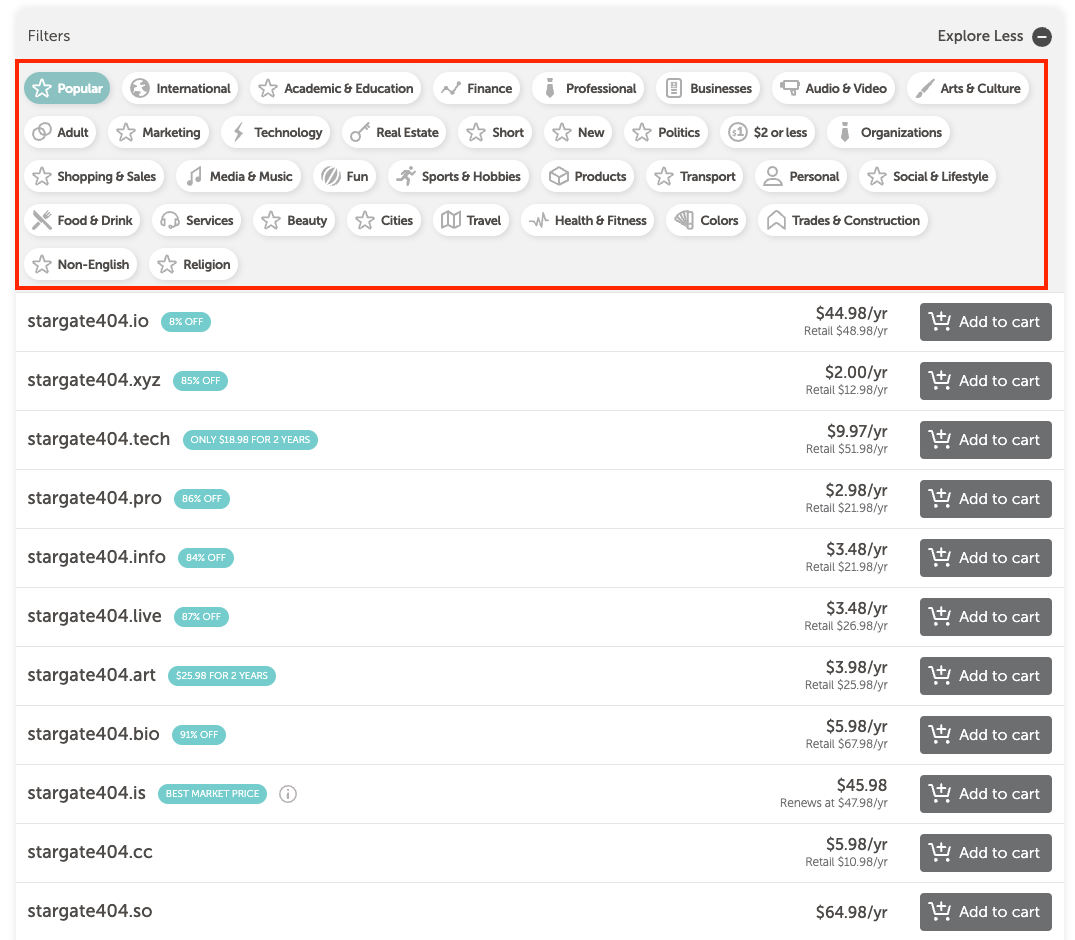The width and height of the screenshot is (1075, 940).
Task: Toggle the $2 or less price filter
Action: tap(769, 133)
